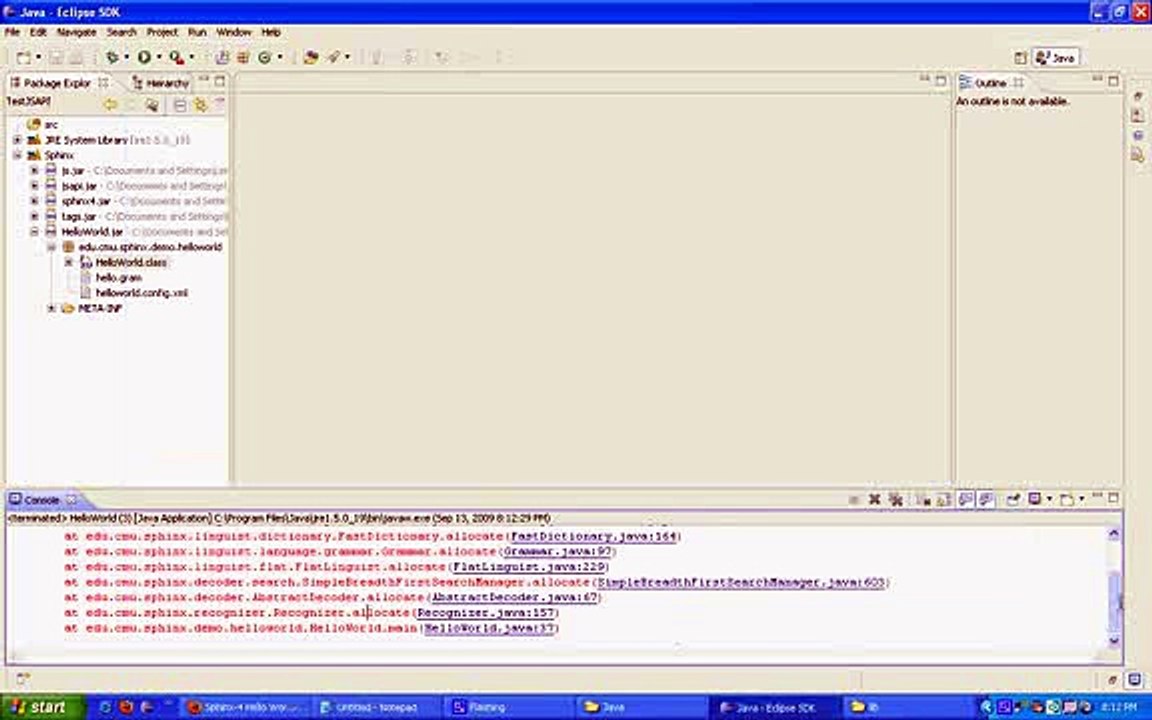Screen dimensions: 1152x720
Task: Click the Open Type toolbar icon
Action: click(312, 57)
